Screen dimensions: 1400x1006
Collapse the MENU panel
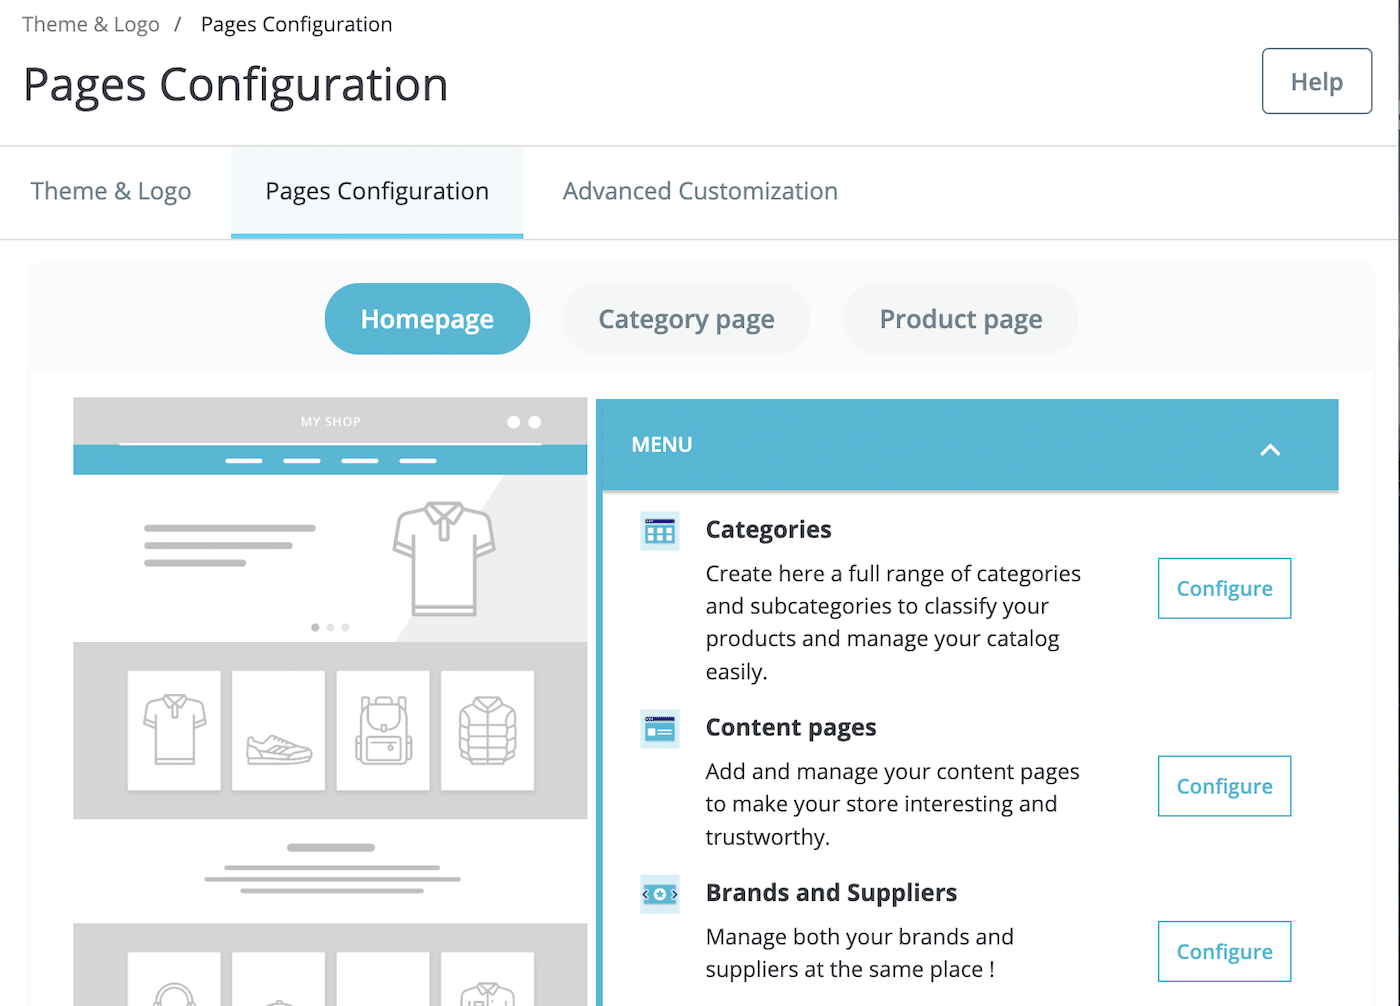click(x=1270, y=450)
